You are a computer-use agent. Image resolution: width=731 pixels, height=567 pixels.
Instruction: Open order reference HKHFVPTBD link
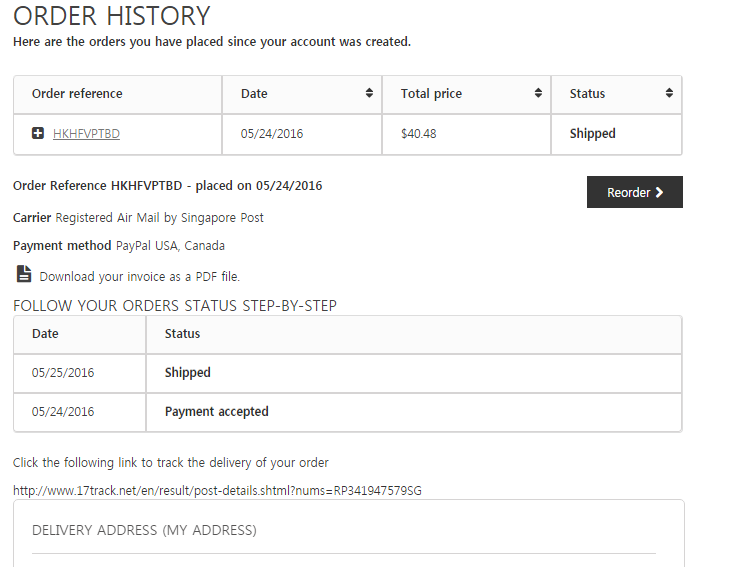pyautogui.click(x=86, y=134)
